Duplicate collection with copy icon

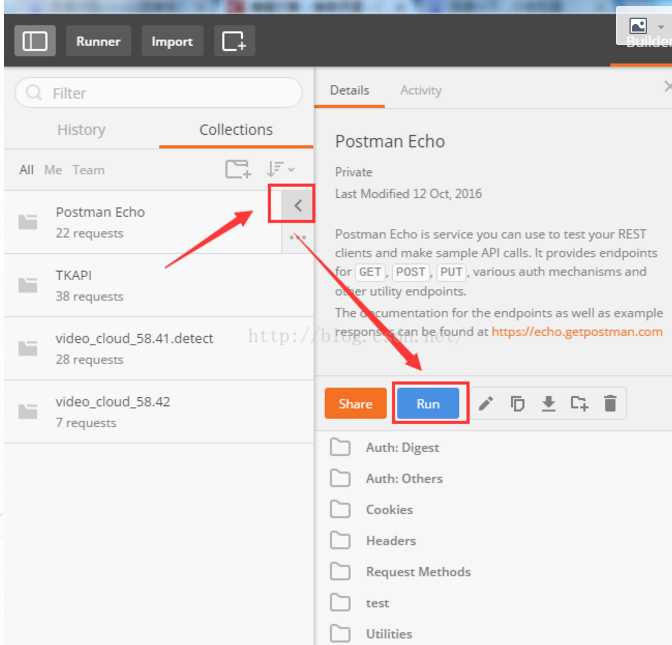pos(517,403)
